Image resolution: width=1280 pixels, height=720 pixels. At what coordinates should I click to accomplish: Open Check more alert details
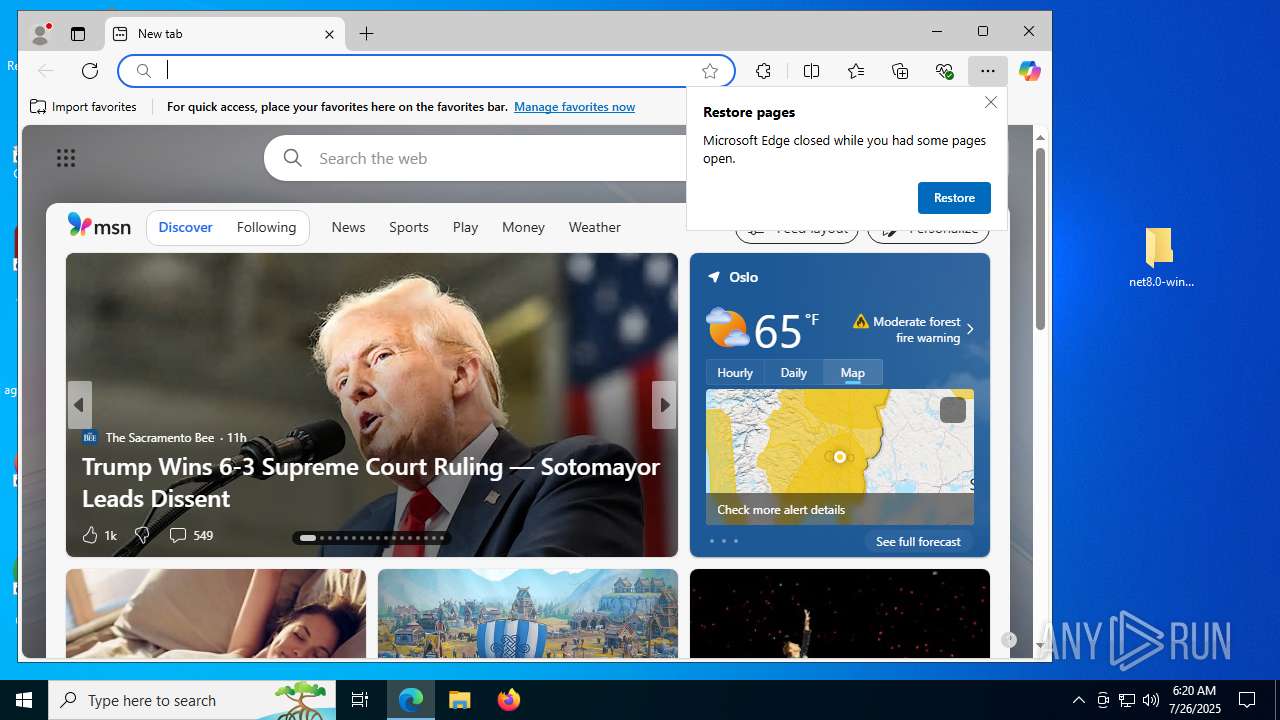(x=781, y=509)
